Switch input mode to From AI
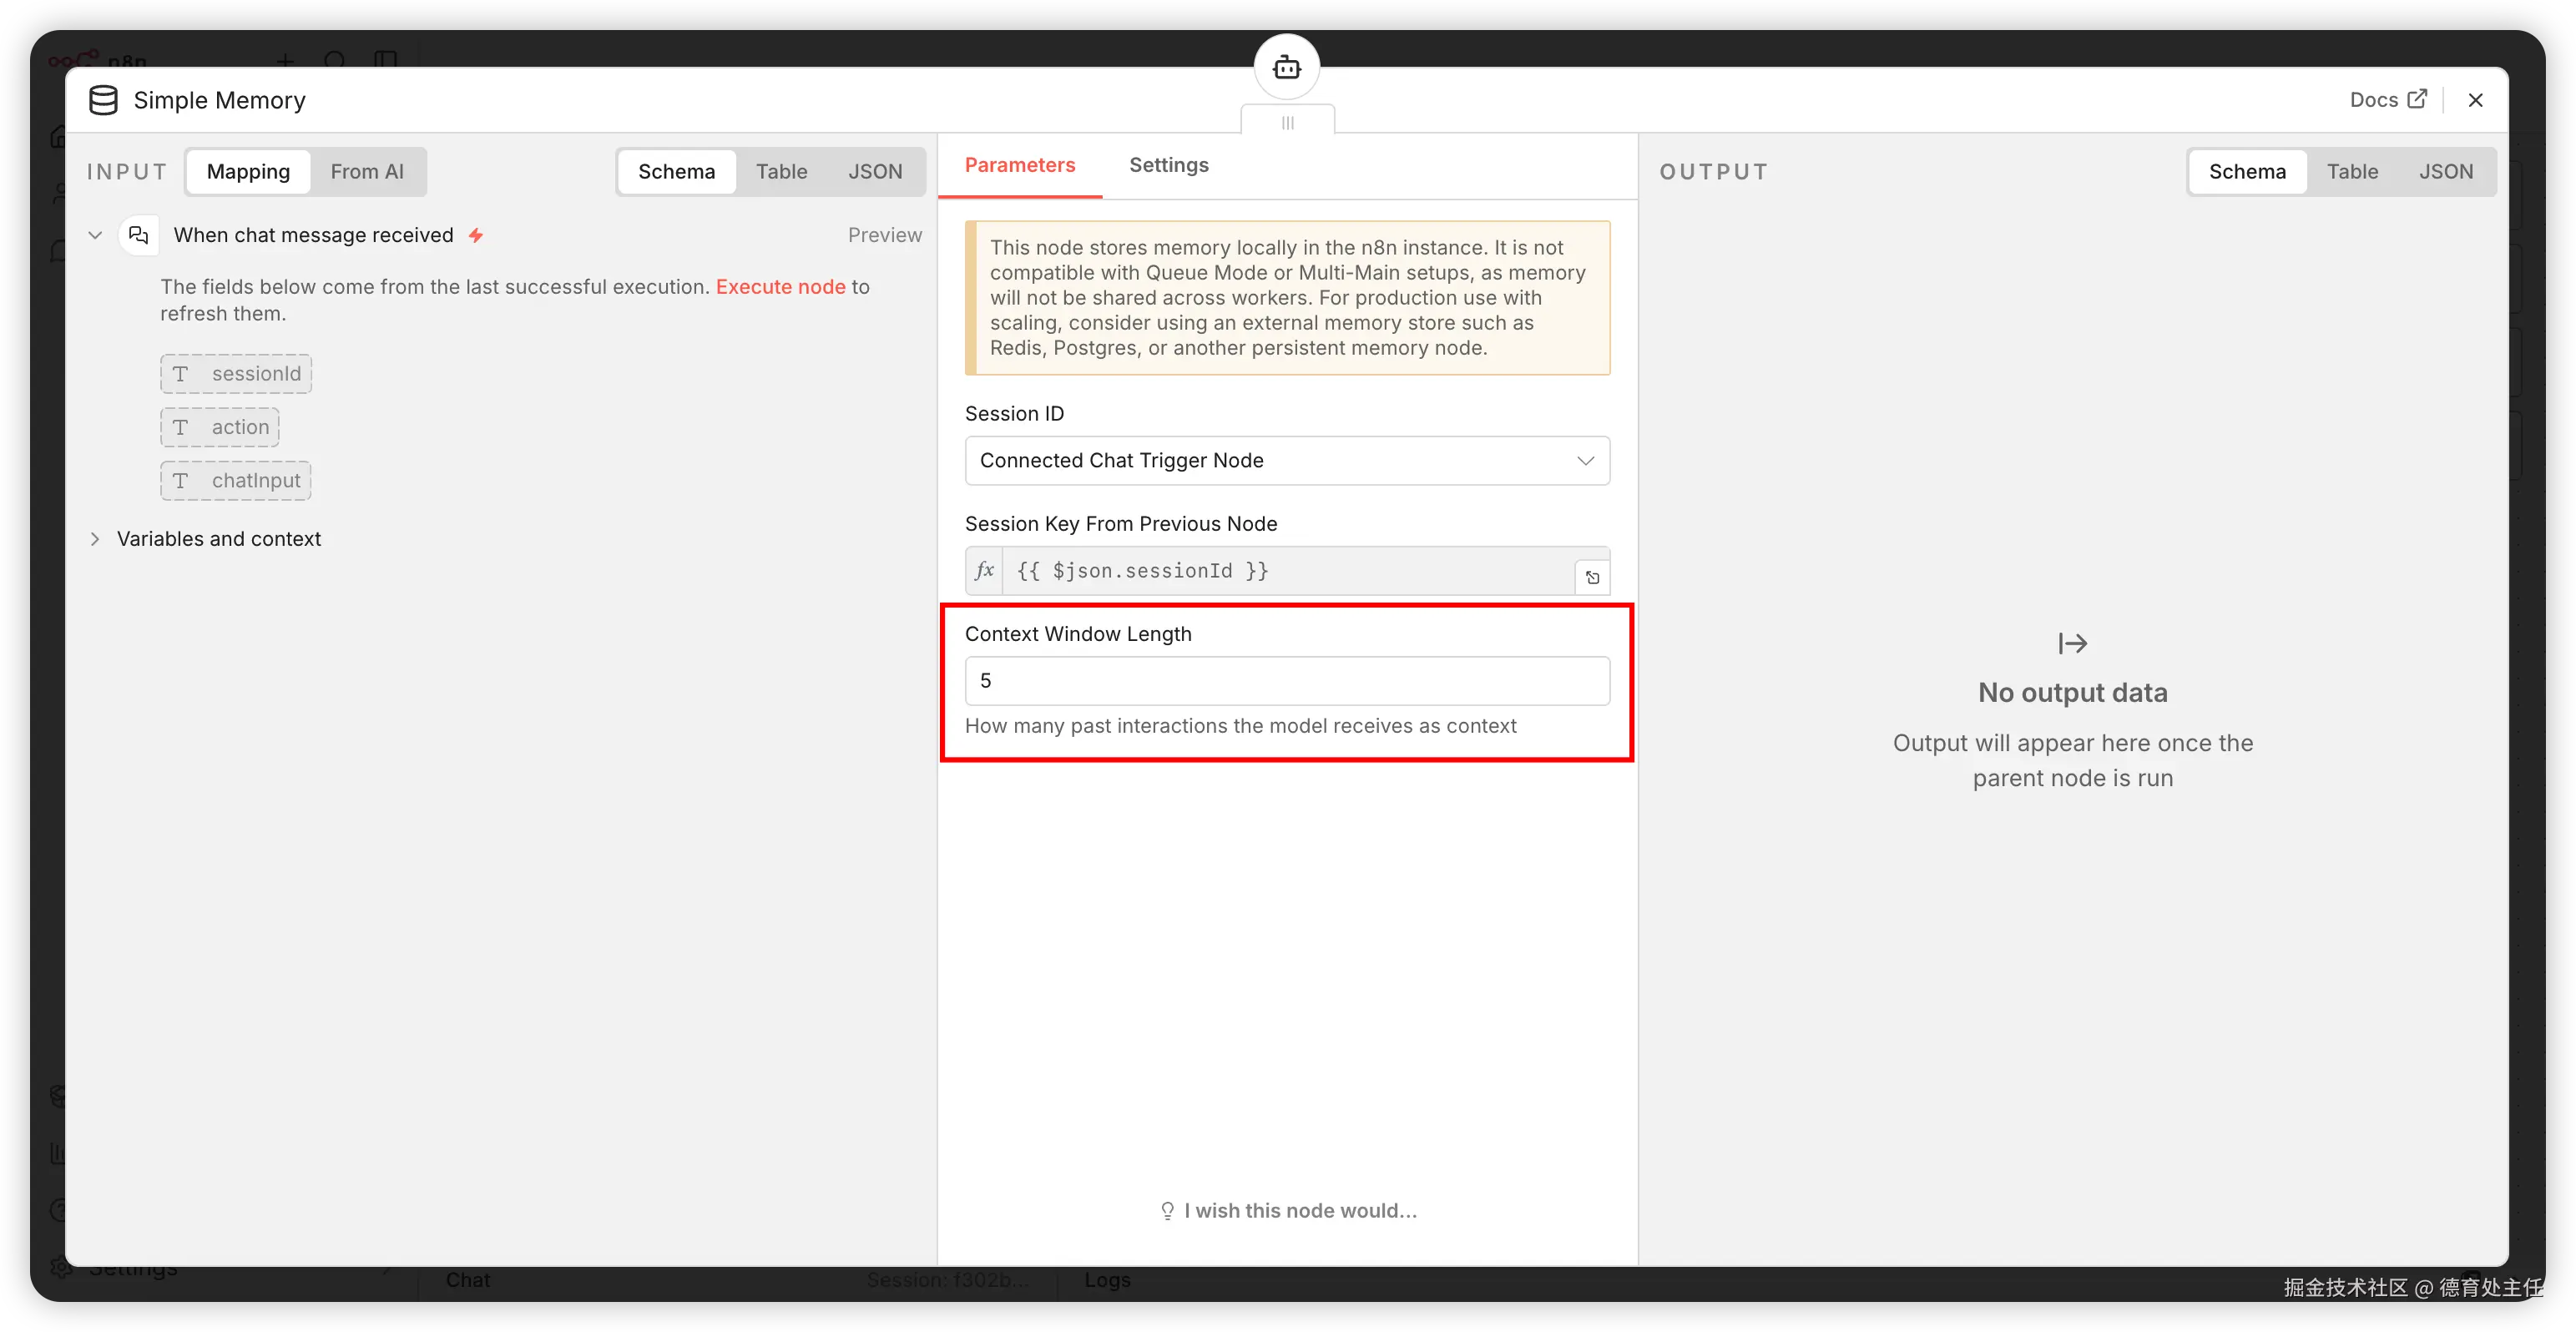The image size is (2576, 1332). 367,172
